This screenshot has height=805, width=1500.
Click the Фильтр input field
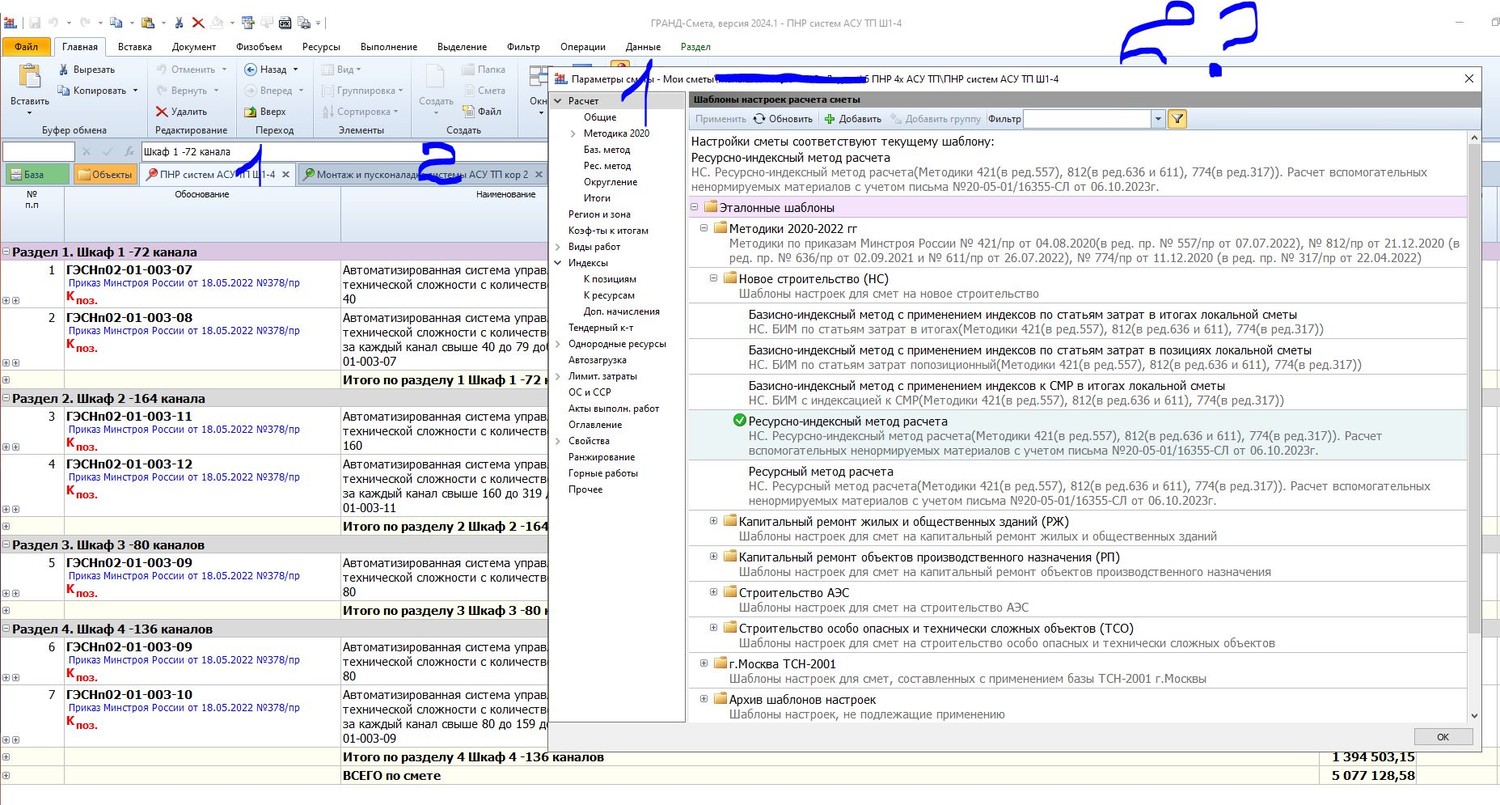coord(1087,119)
